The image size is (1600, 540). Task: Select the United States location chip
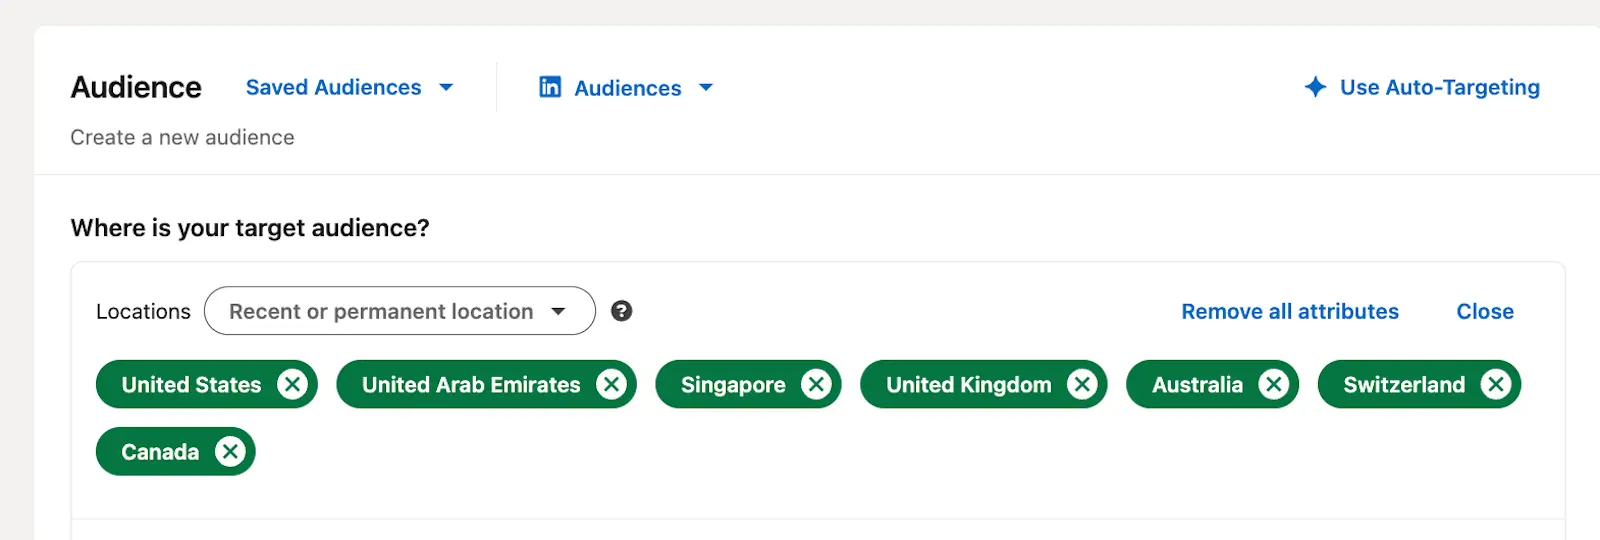pyautogui.click(x=191, y=385)
